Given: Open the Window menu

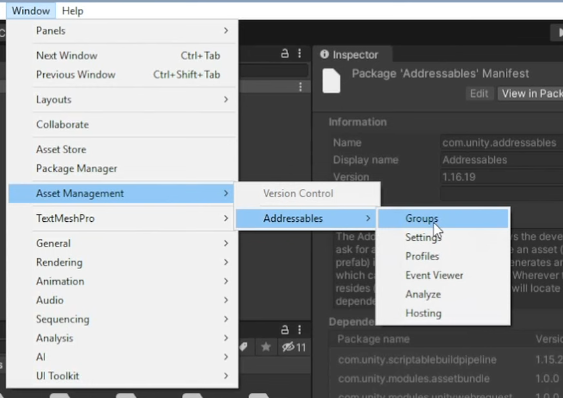Looking at the screenshot, I should 31,11.
